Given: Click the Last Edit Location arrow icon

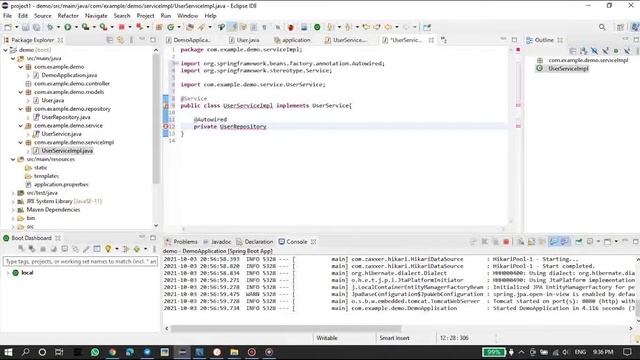Looking at the screenshot, I should pyautogui.click(x=366, y=27).
